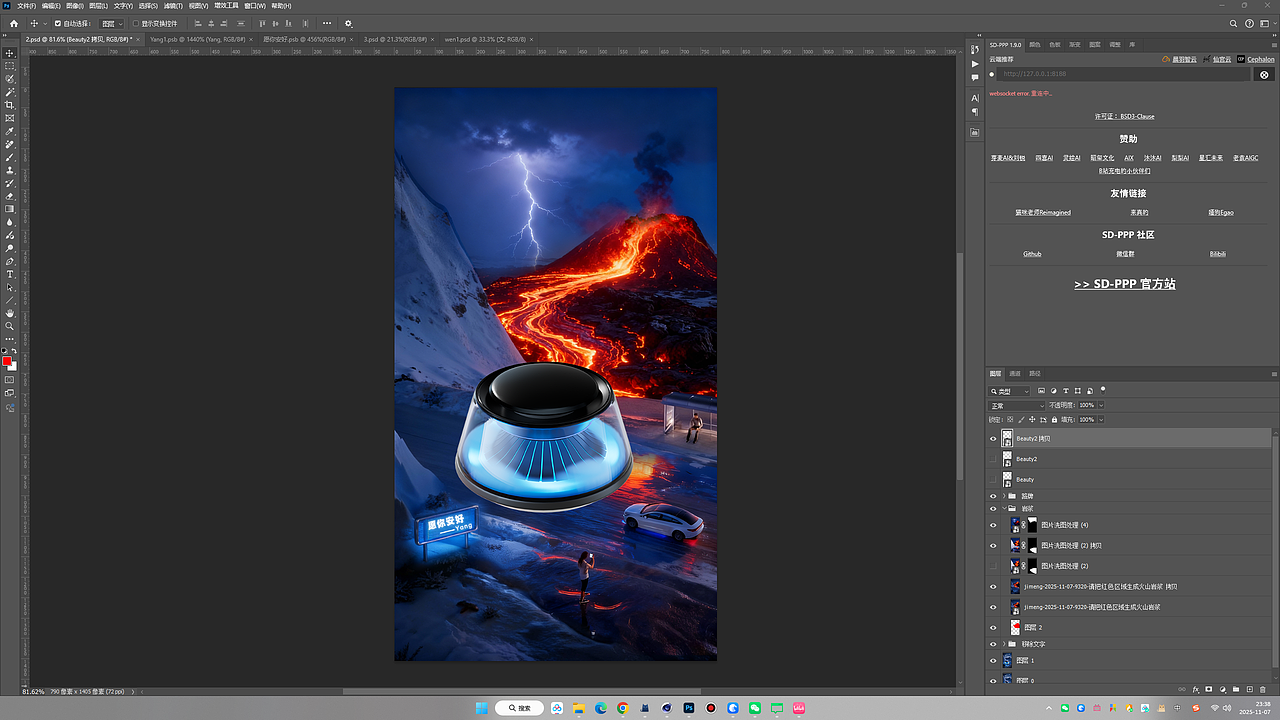
Task: Switch to the wen1.psd document tab
Action: click(486, 38)
